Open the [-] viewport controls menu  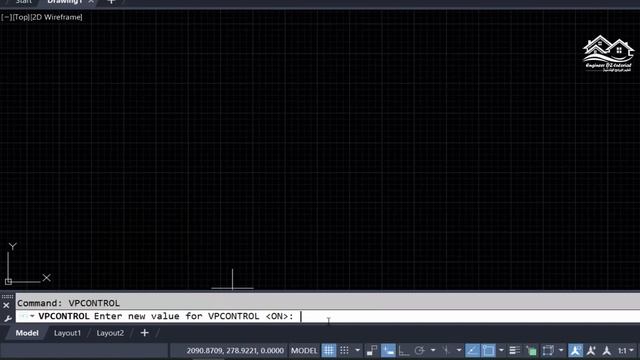tap(6, 17)
